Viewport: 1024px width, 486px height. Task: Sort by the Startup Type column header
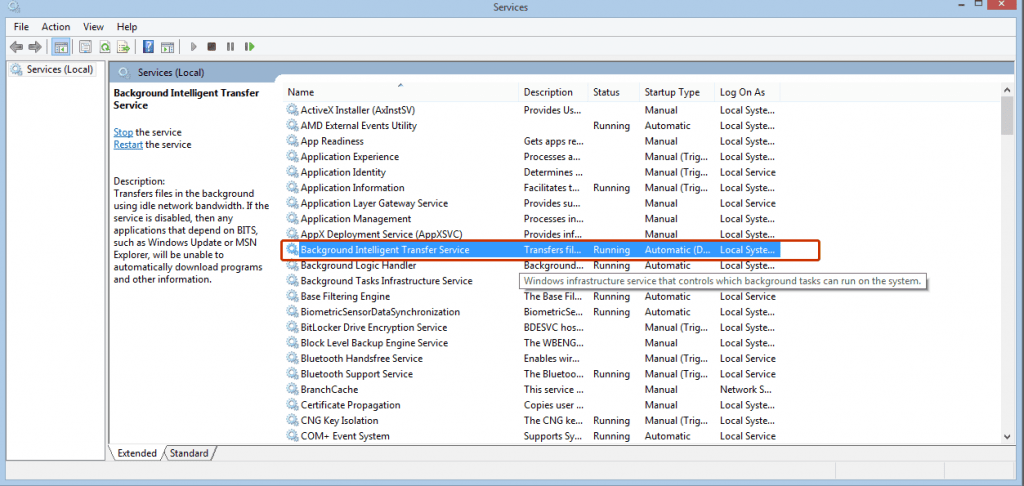point(677,92)
